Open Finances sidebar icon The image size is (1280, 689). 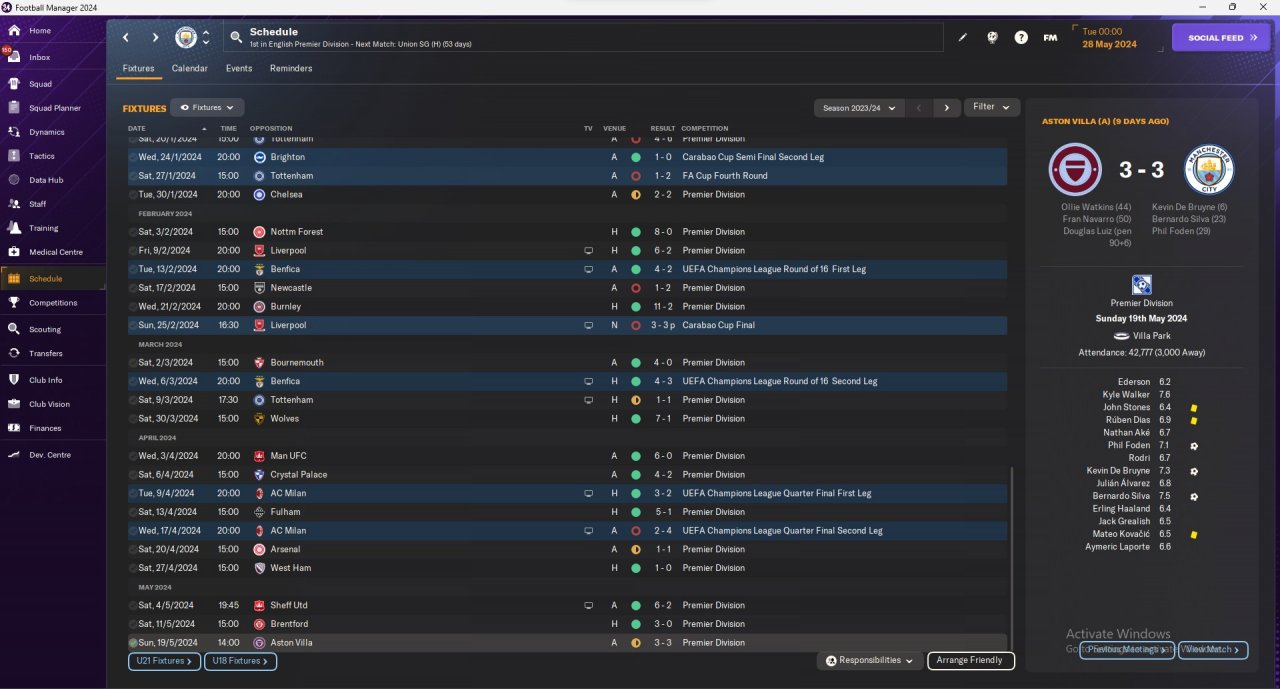[14, 428]
